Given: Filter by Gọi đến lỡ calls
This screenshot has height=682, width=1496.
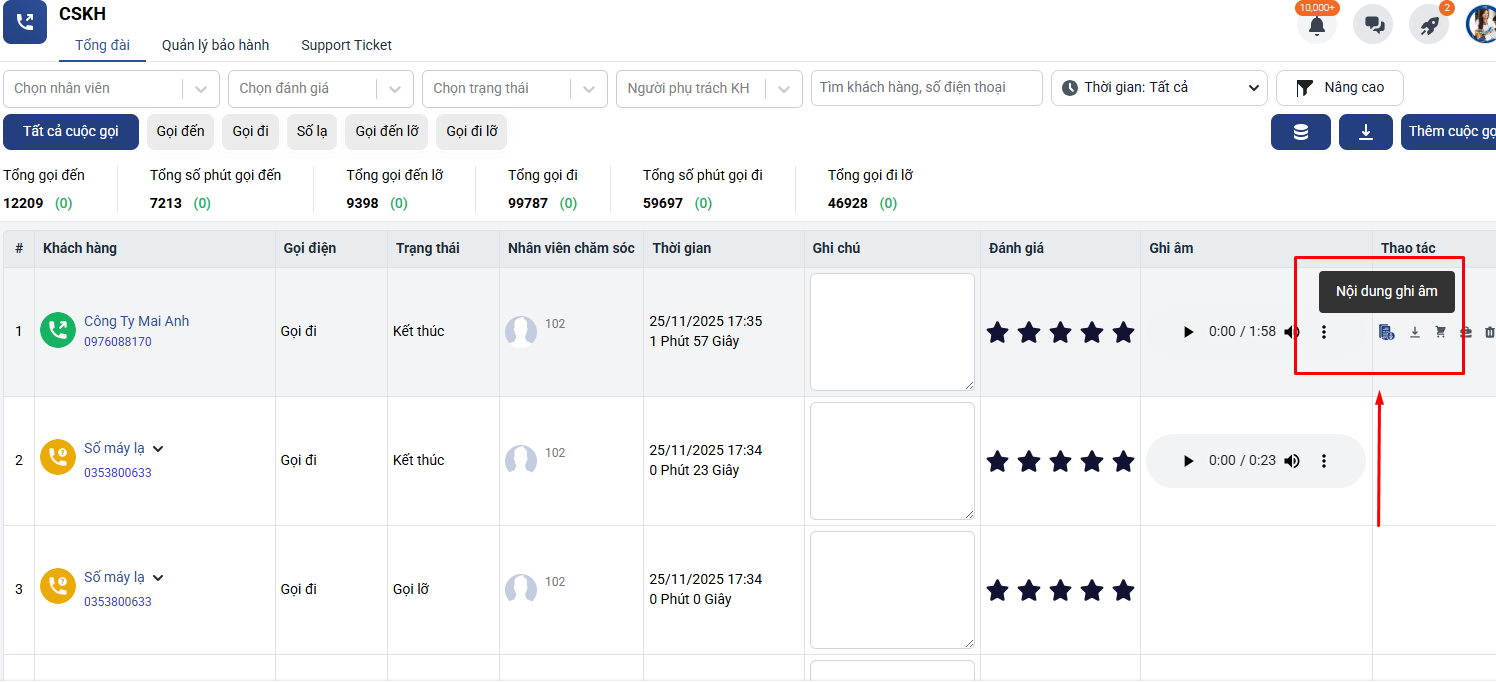Looking at the screenshot, I should tap(386, 132).
